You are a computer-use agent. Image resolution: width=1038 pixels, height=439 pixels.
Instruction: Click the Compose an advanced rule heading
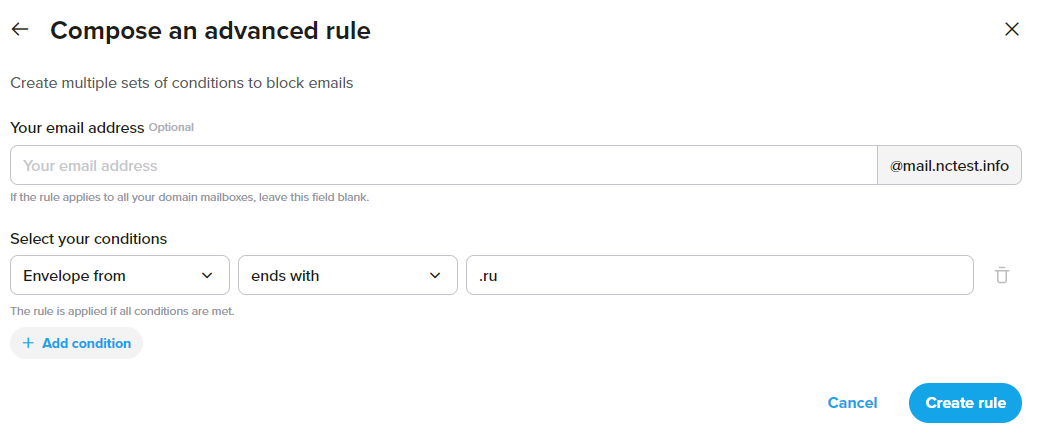211,30
